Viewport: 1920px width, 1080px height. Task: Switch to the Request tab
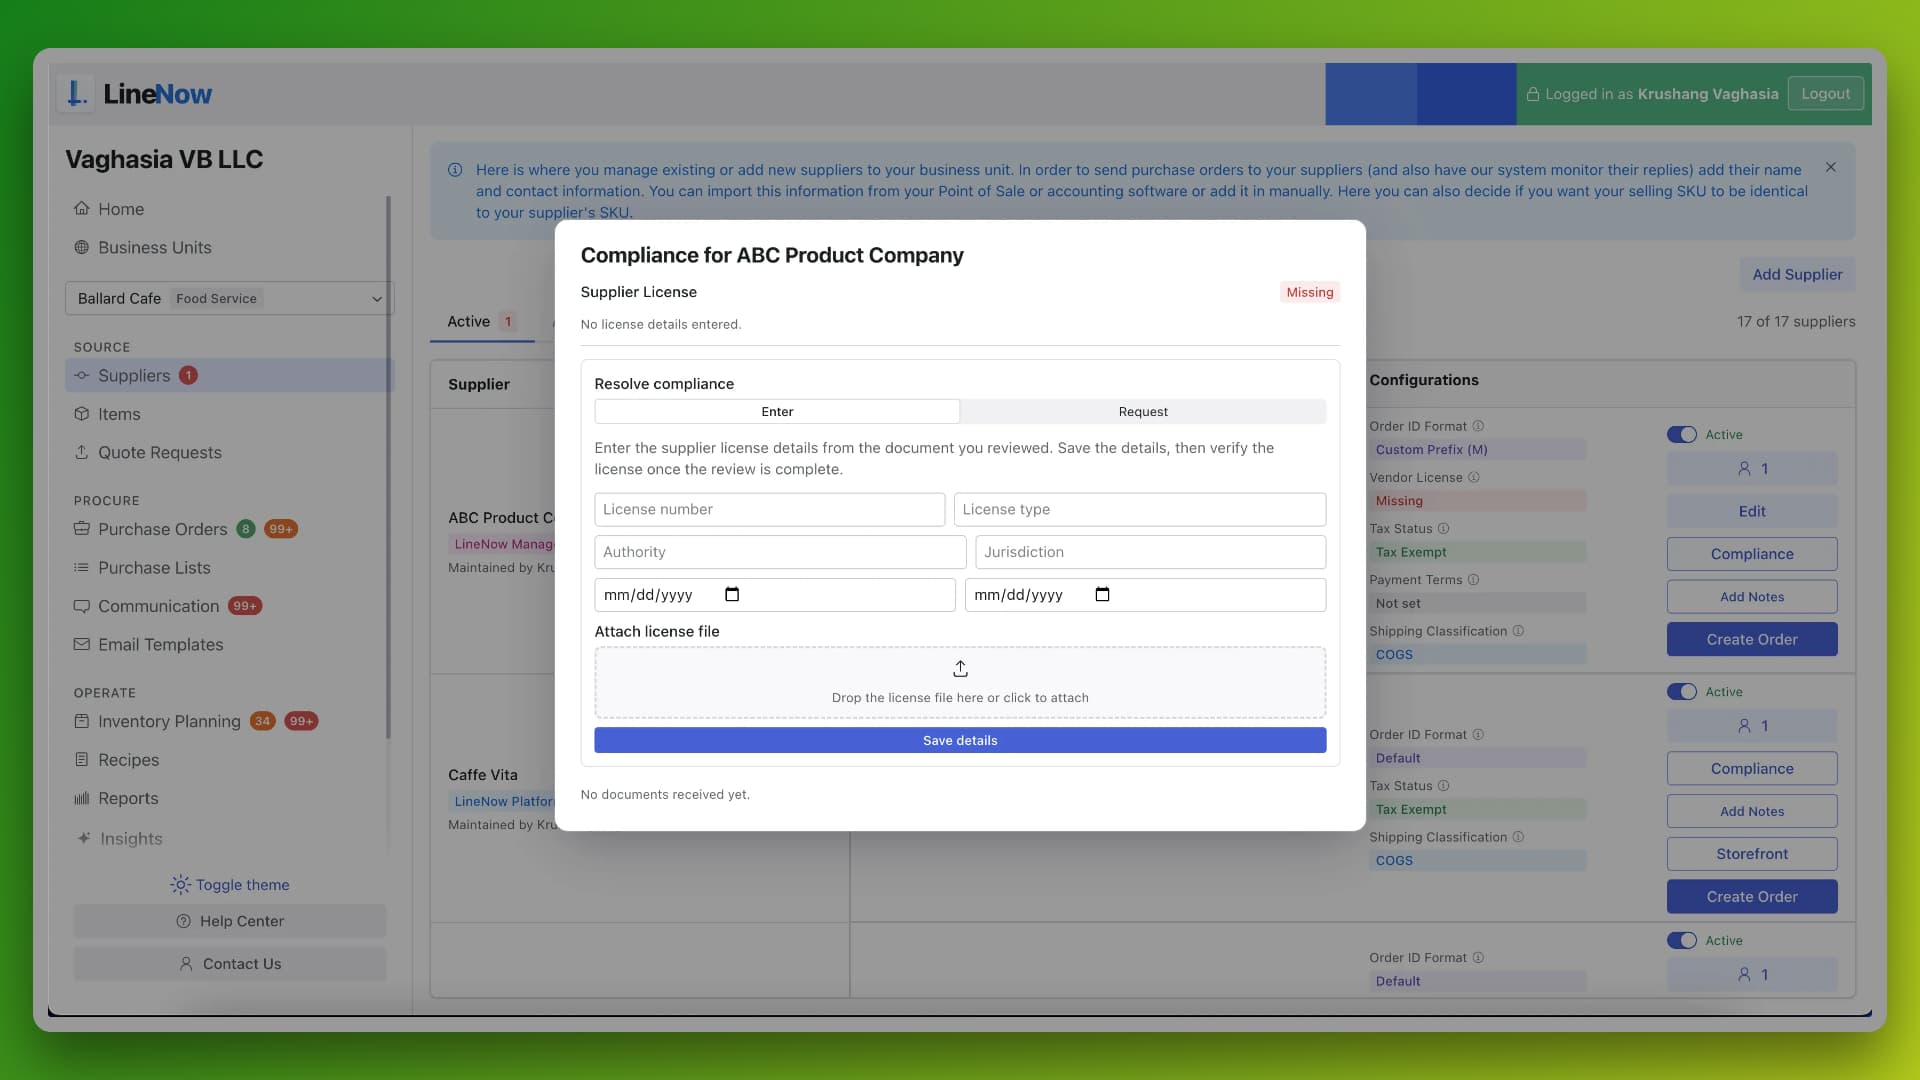pos(1143,412)
